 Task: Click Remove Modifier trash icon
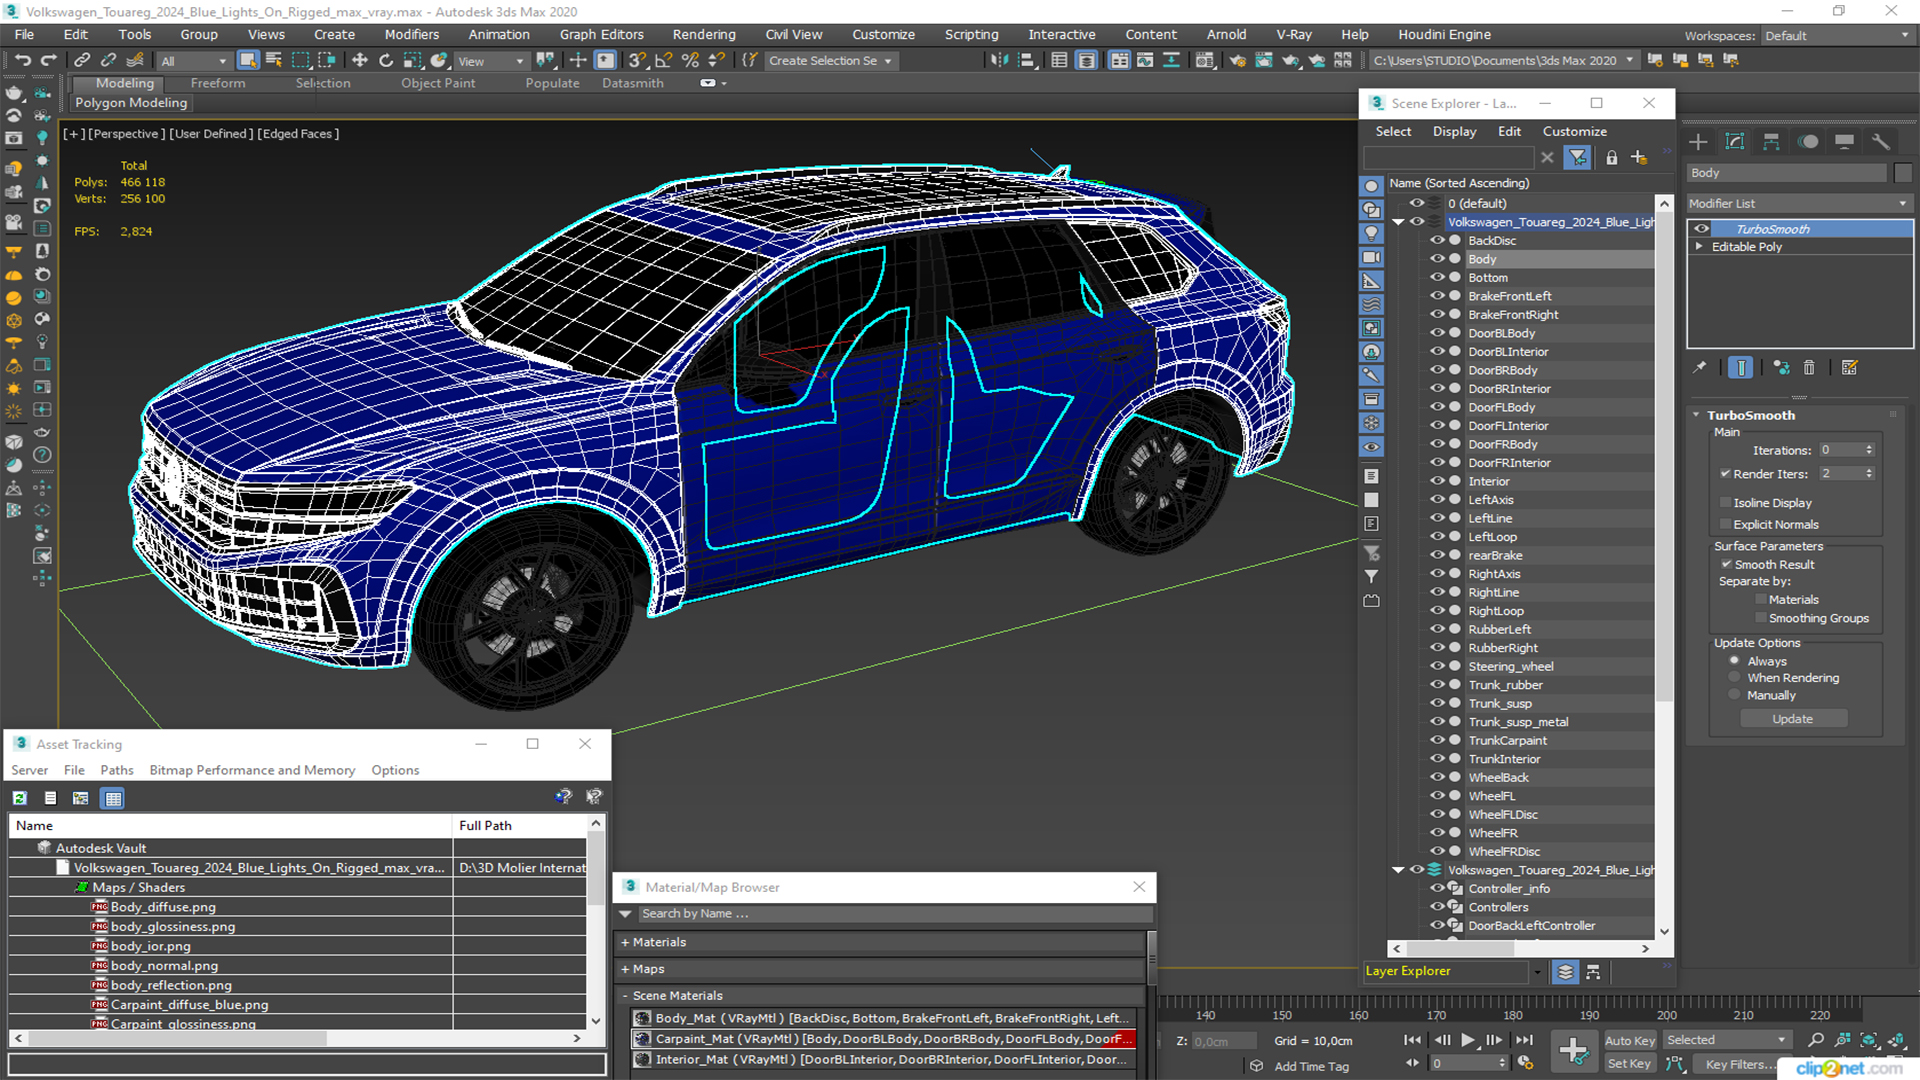(1809, 368)
